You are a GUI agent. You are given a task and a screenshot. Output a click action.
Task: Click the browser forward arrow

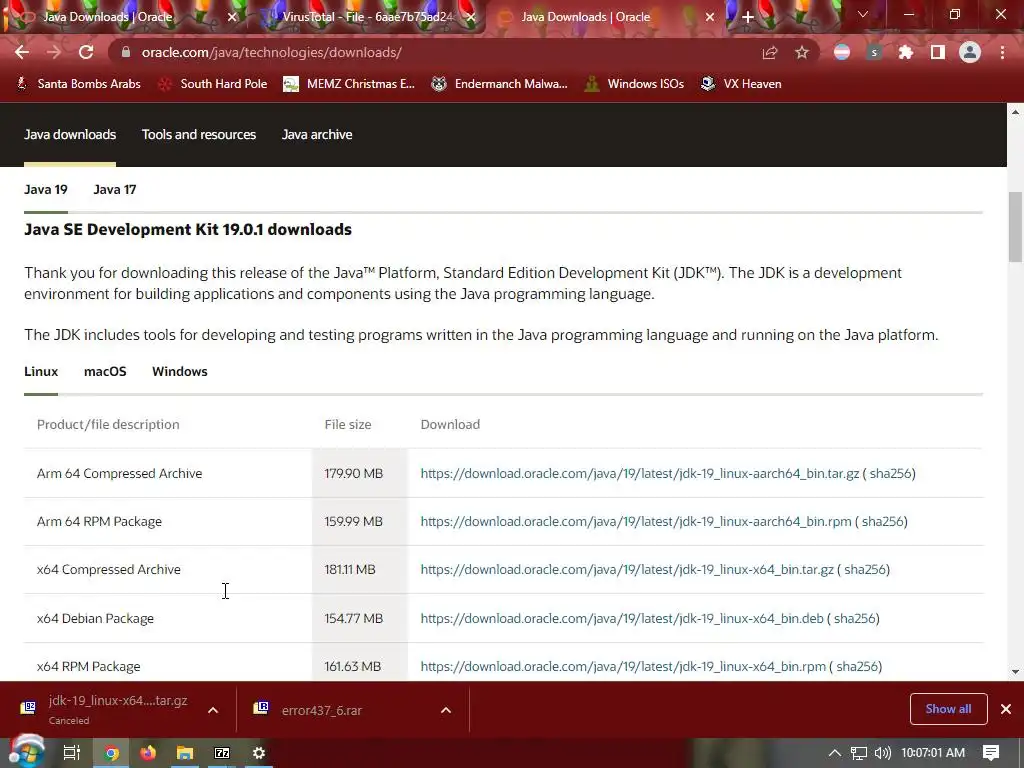(54, 52)
